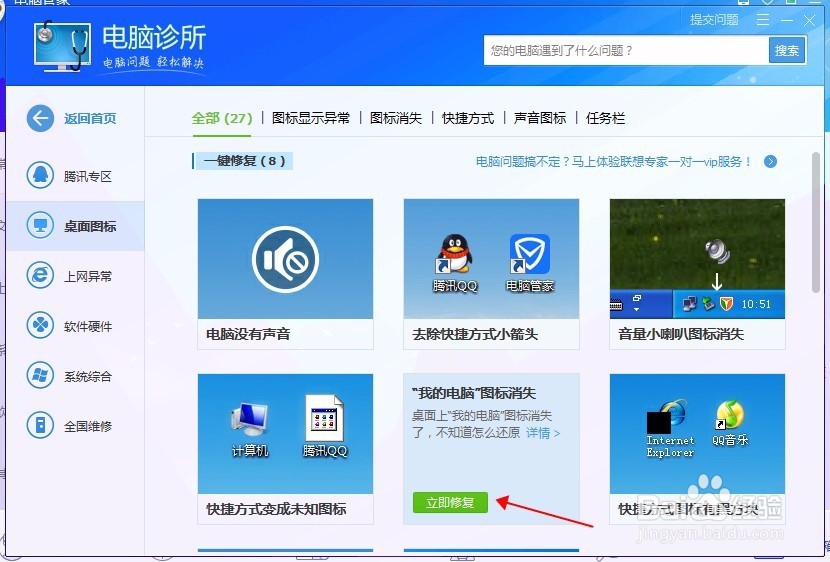Click the green 立即修复 button
This screenshot has height=562, width=830.
click(450, 502)
